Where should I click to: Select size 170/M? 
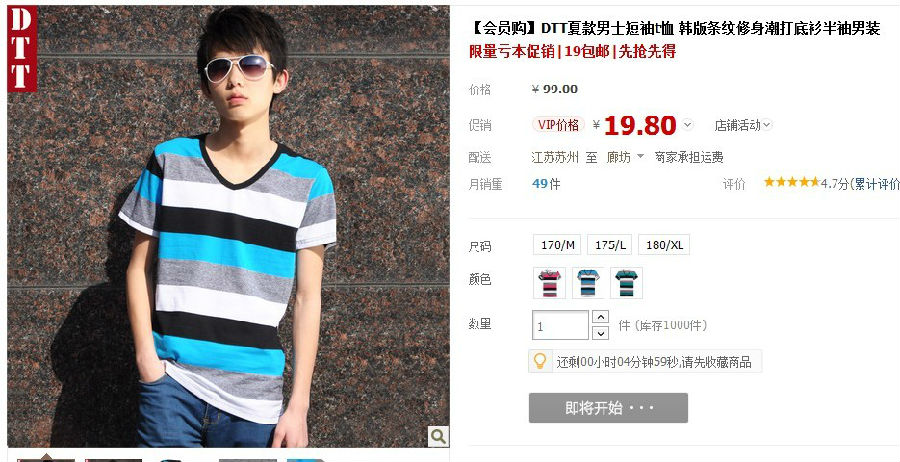pyautogui.click(x=557, y=245)
